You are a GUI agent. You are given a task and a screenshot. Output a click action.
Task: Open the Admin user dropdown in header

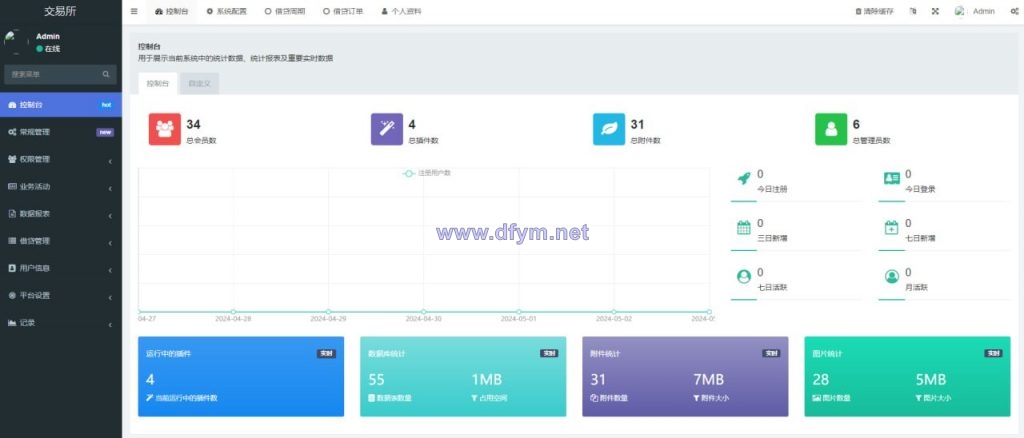[974, 11]
